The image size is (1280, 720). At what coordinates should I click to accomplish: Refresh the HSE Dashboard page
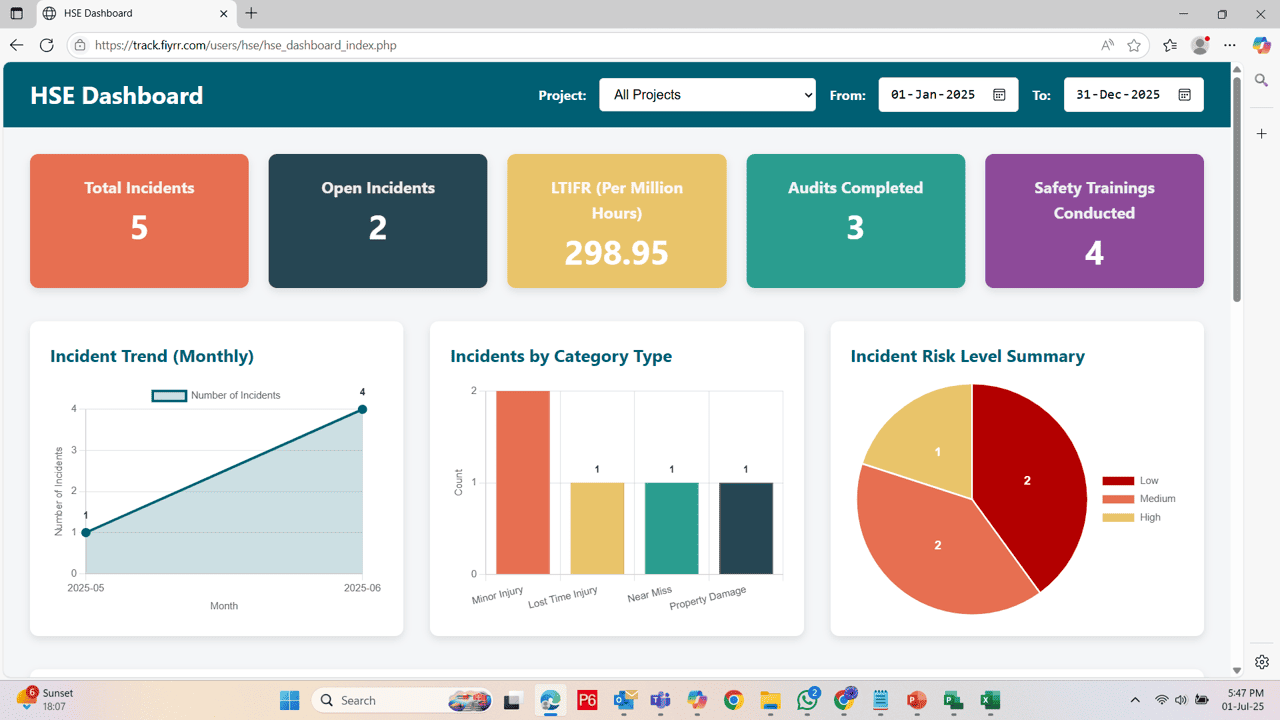click(x=46, y=45)
